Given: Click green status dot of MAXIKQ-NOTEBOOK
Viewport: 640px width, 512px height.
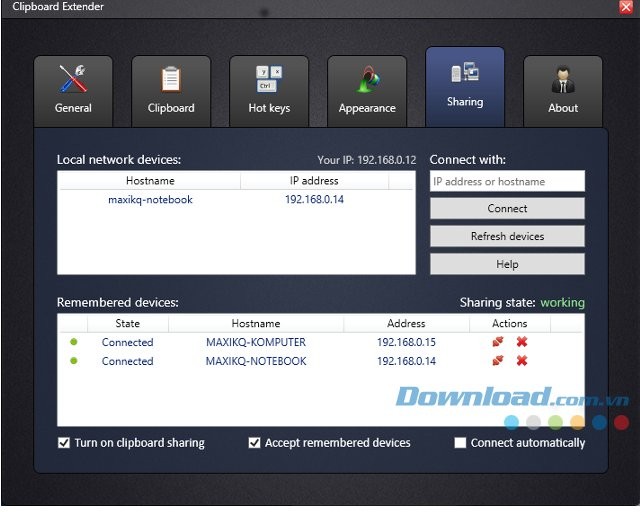Looking at the screenshot, I should pyautogui.click(x=73, y=361).
